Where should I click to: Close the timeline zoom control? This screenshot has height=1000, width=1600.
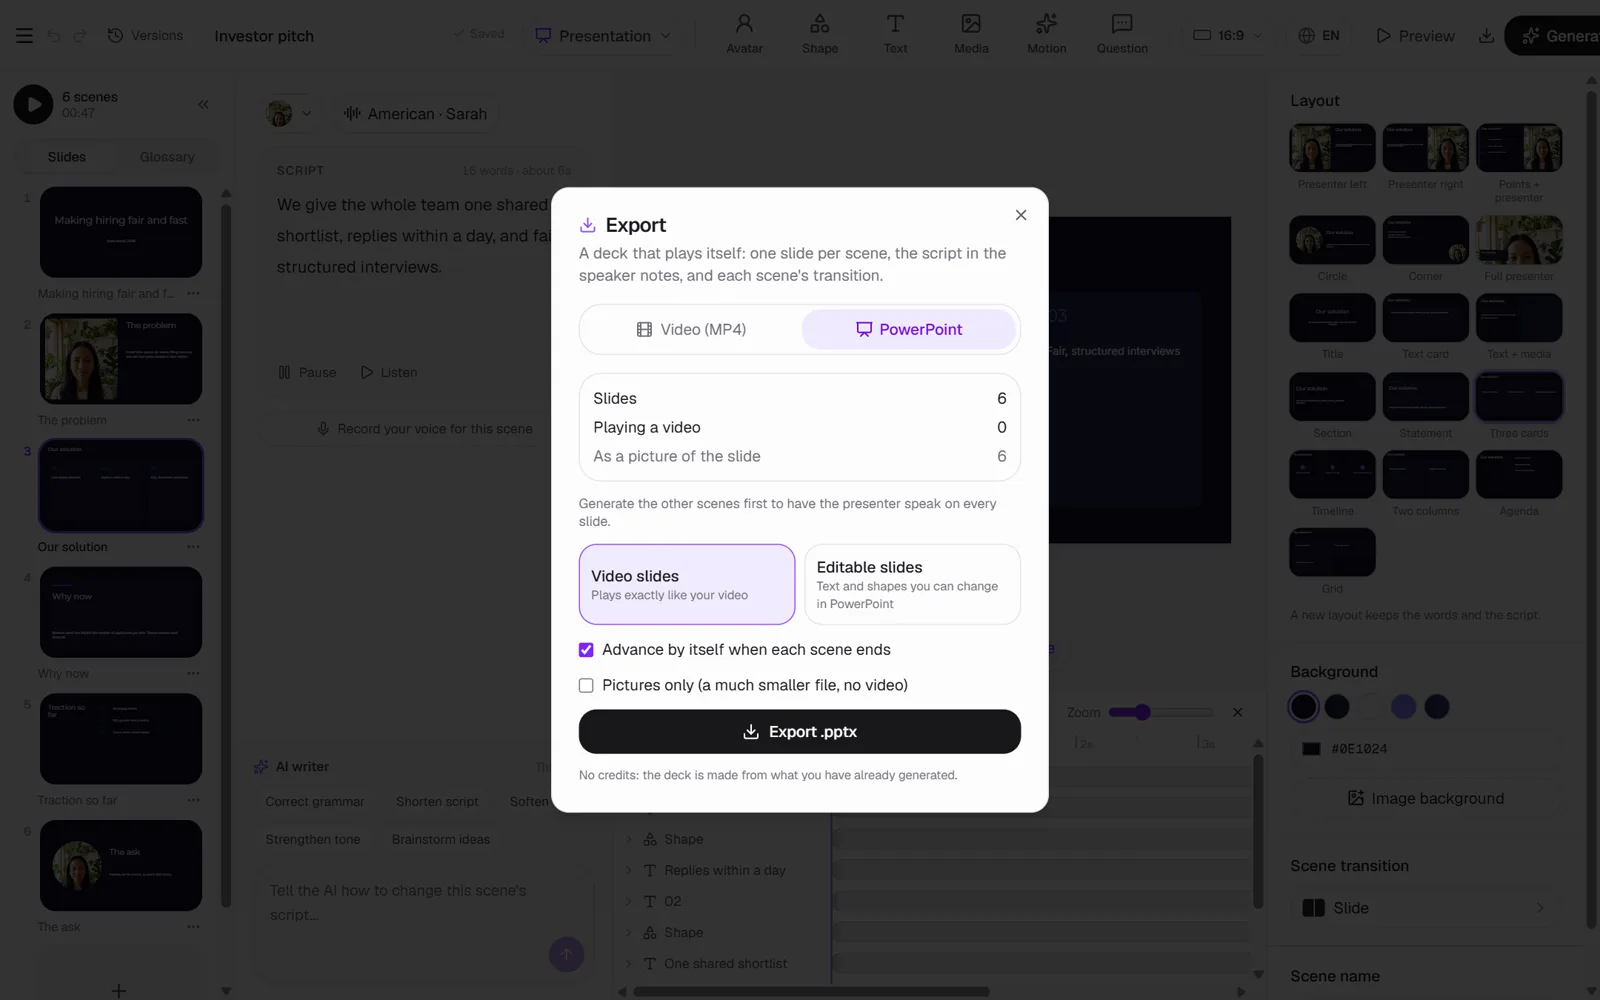coord(1238,712)
